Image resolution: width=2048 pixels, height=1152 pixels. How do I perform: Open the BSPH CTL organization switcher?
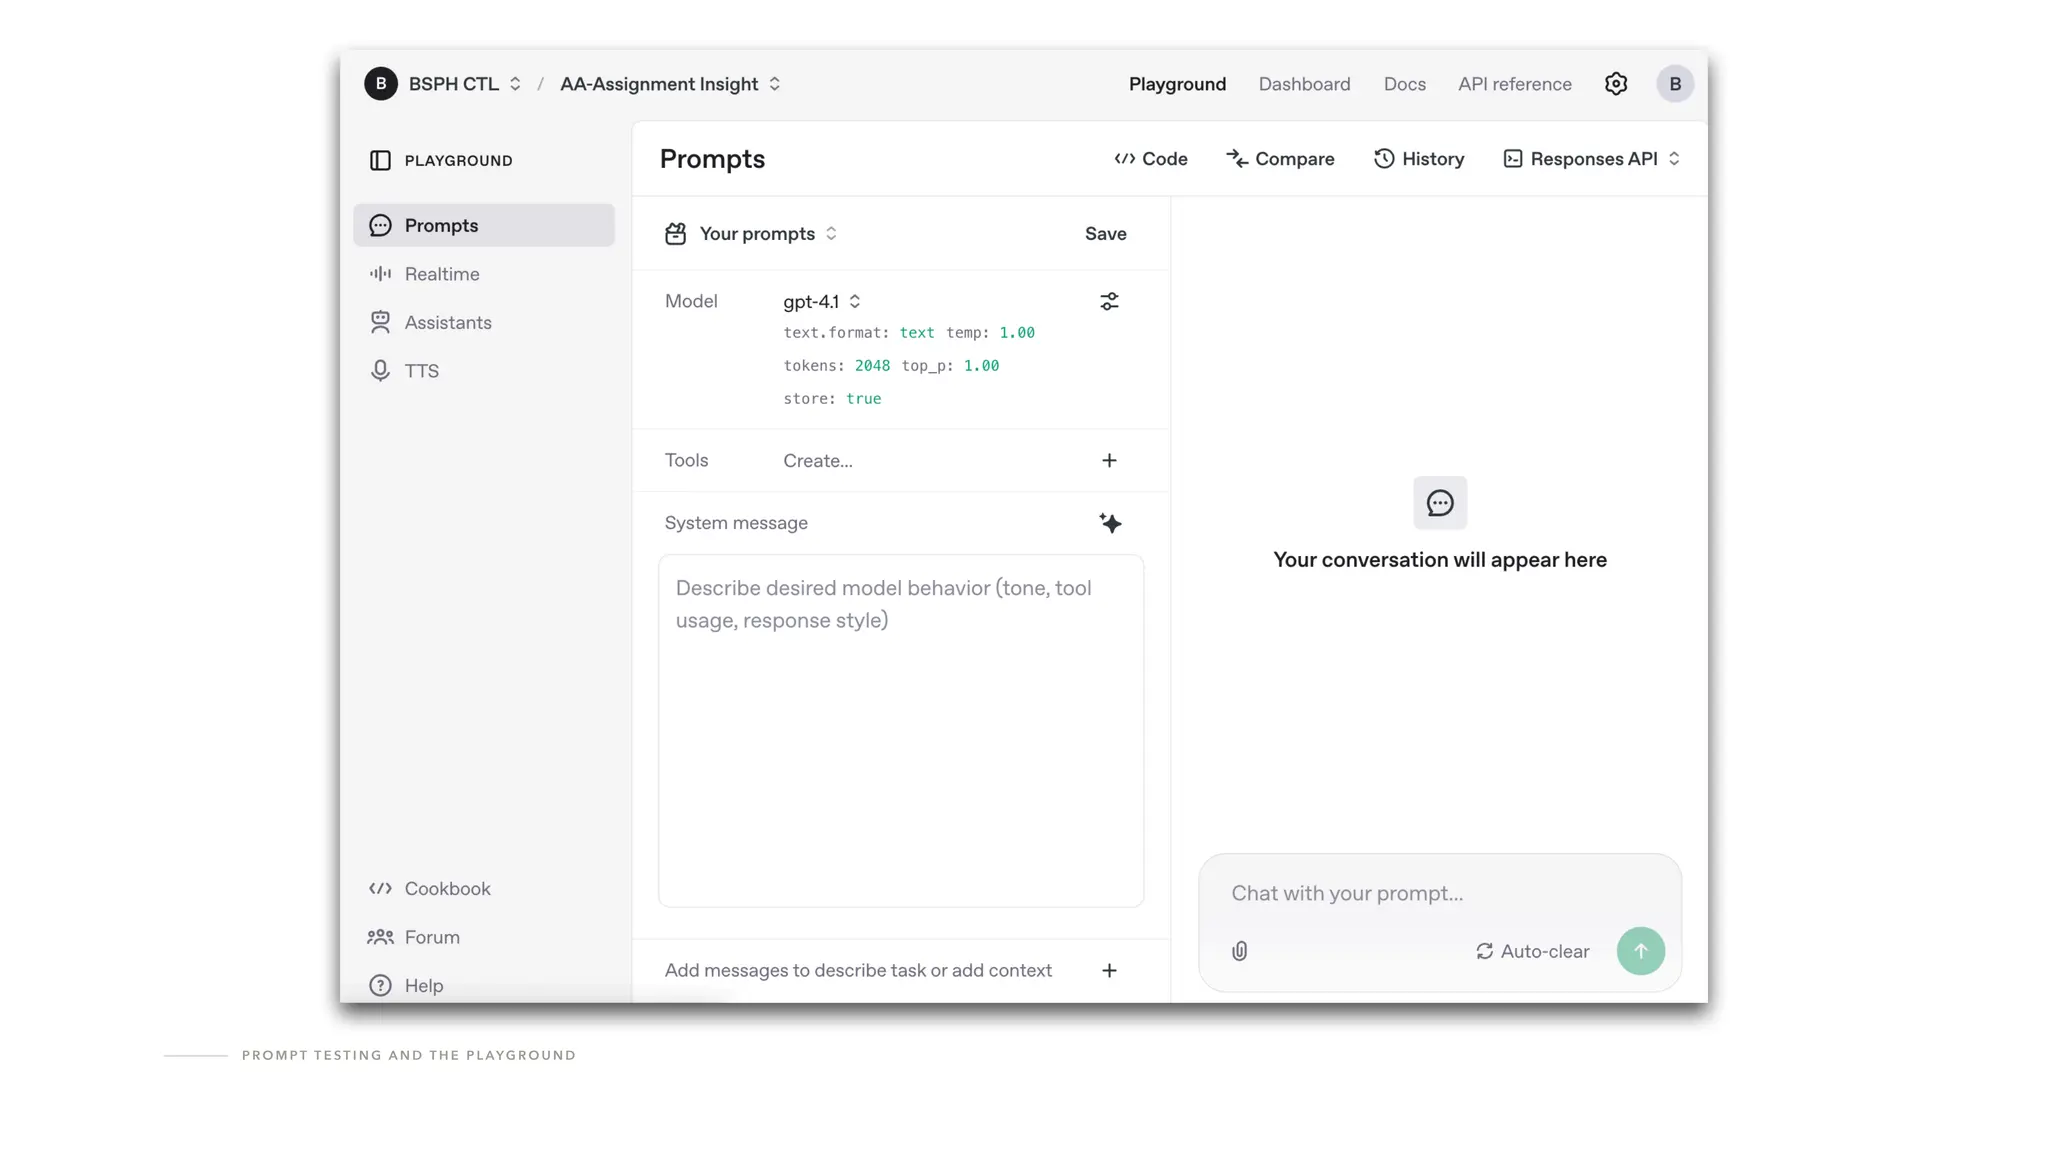coord(464,84)
